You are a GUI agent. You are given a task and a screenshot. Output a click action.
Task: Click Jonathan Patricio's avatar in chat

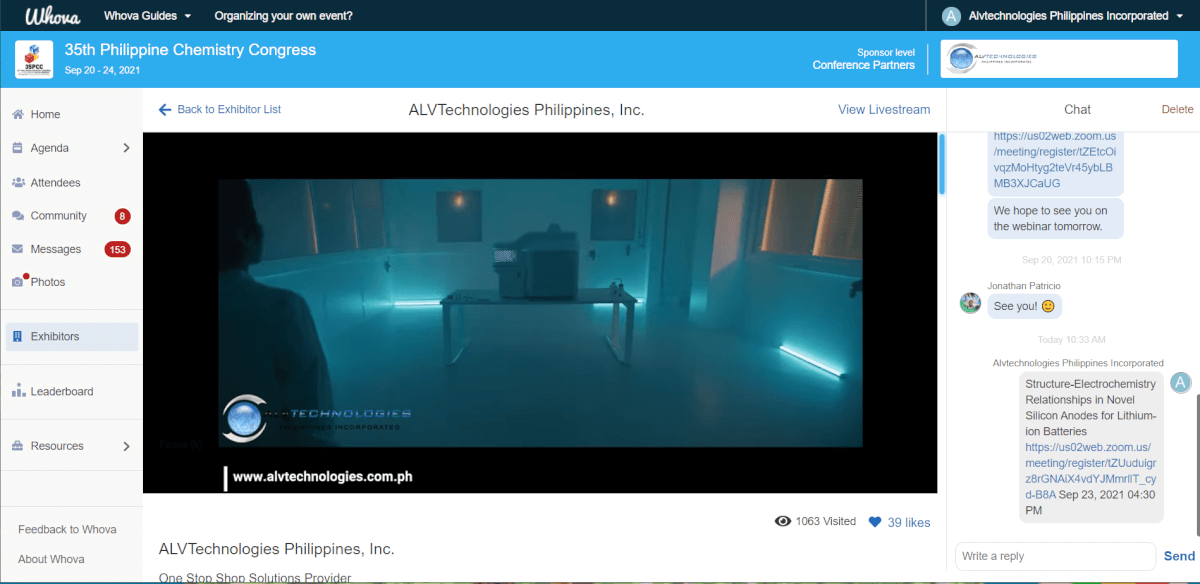click(x=970, y=303)
